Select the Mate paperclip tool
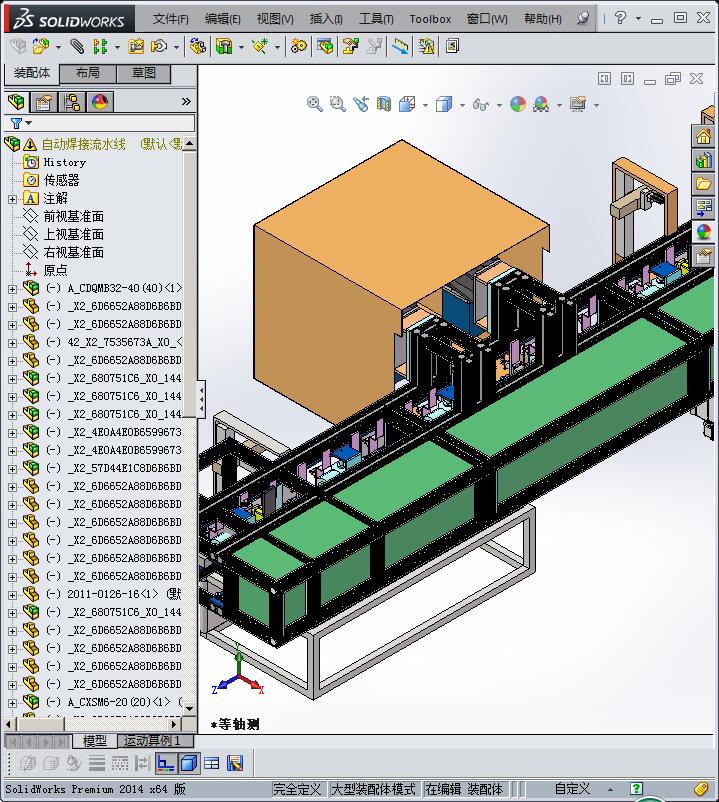This screenshot has width=719, height=802. pos(77,47)
